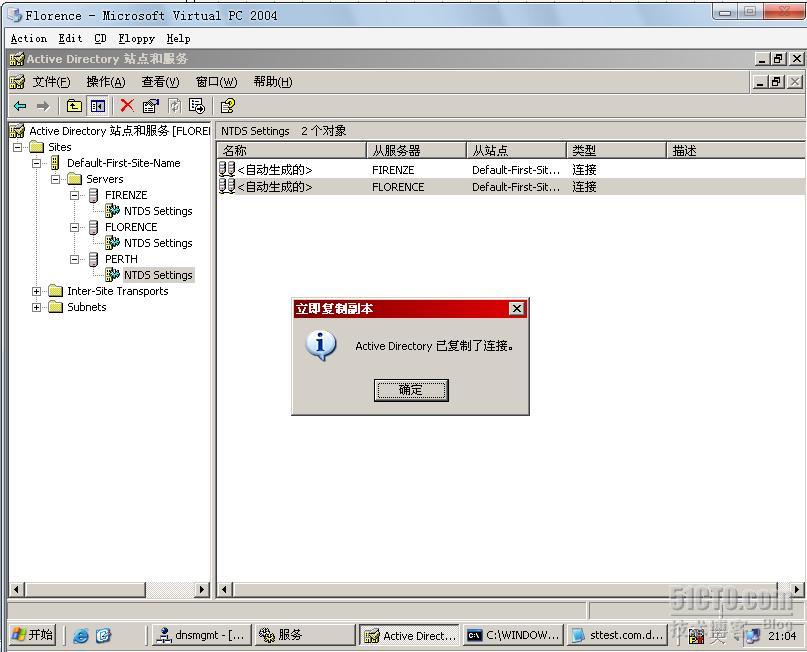Open Virtual PC Floppy menu
This screenshot has width=807, height=652.
coord(136,39)
